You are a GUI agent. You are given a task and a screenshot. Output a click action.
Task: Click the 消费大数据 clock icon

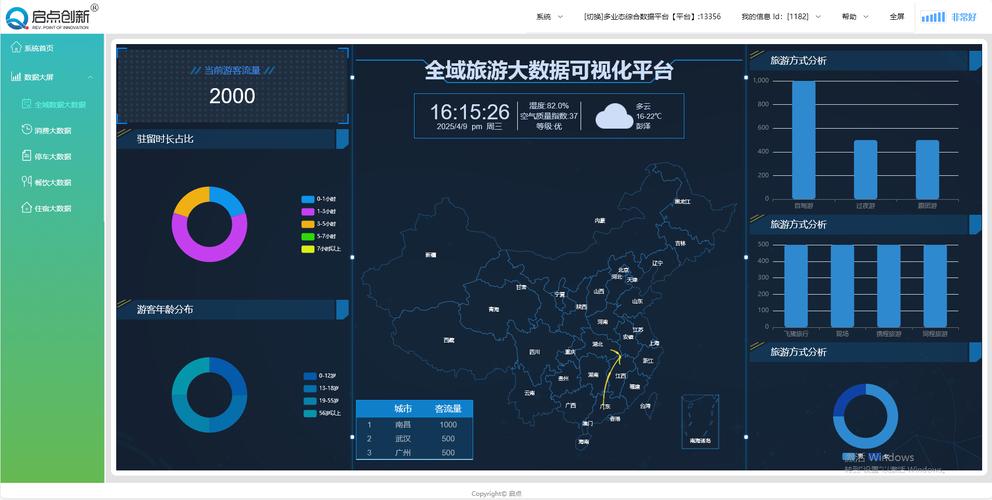[27, 130]
